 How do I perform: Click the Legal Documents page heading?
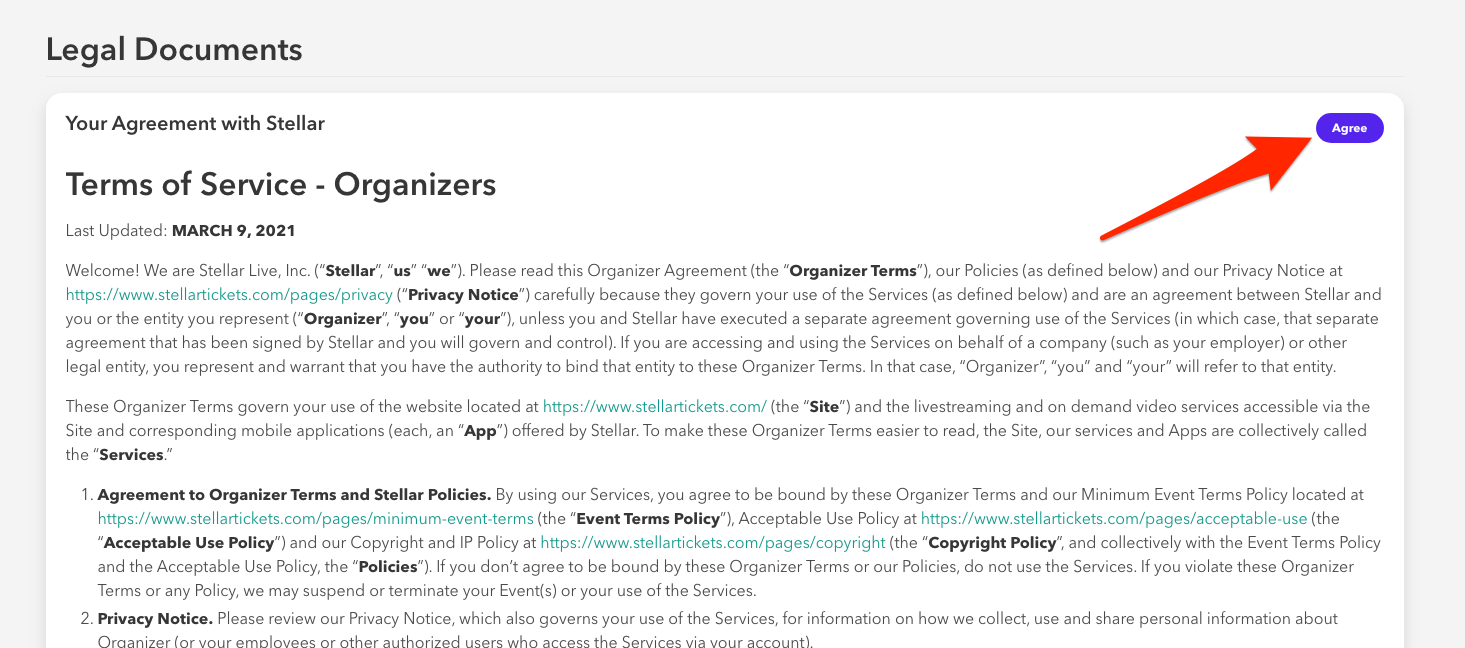(x=173, y=48)
